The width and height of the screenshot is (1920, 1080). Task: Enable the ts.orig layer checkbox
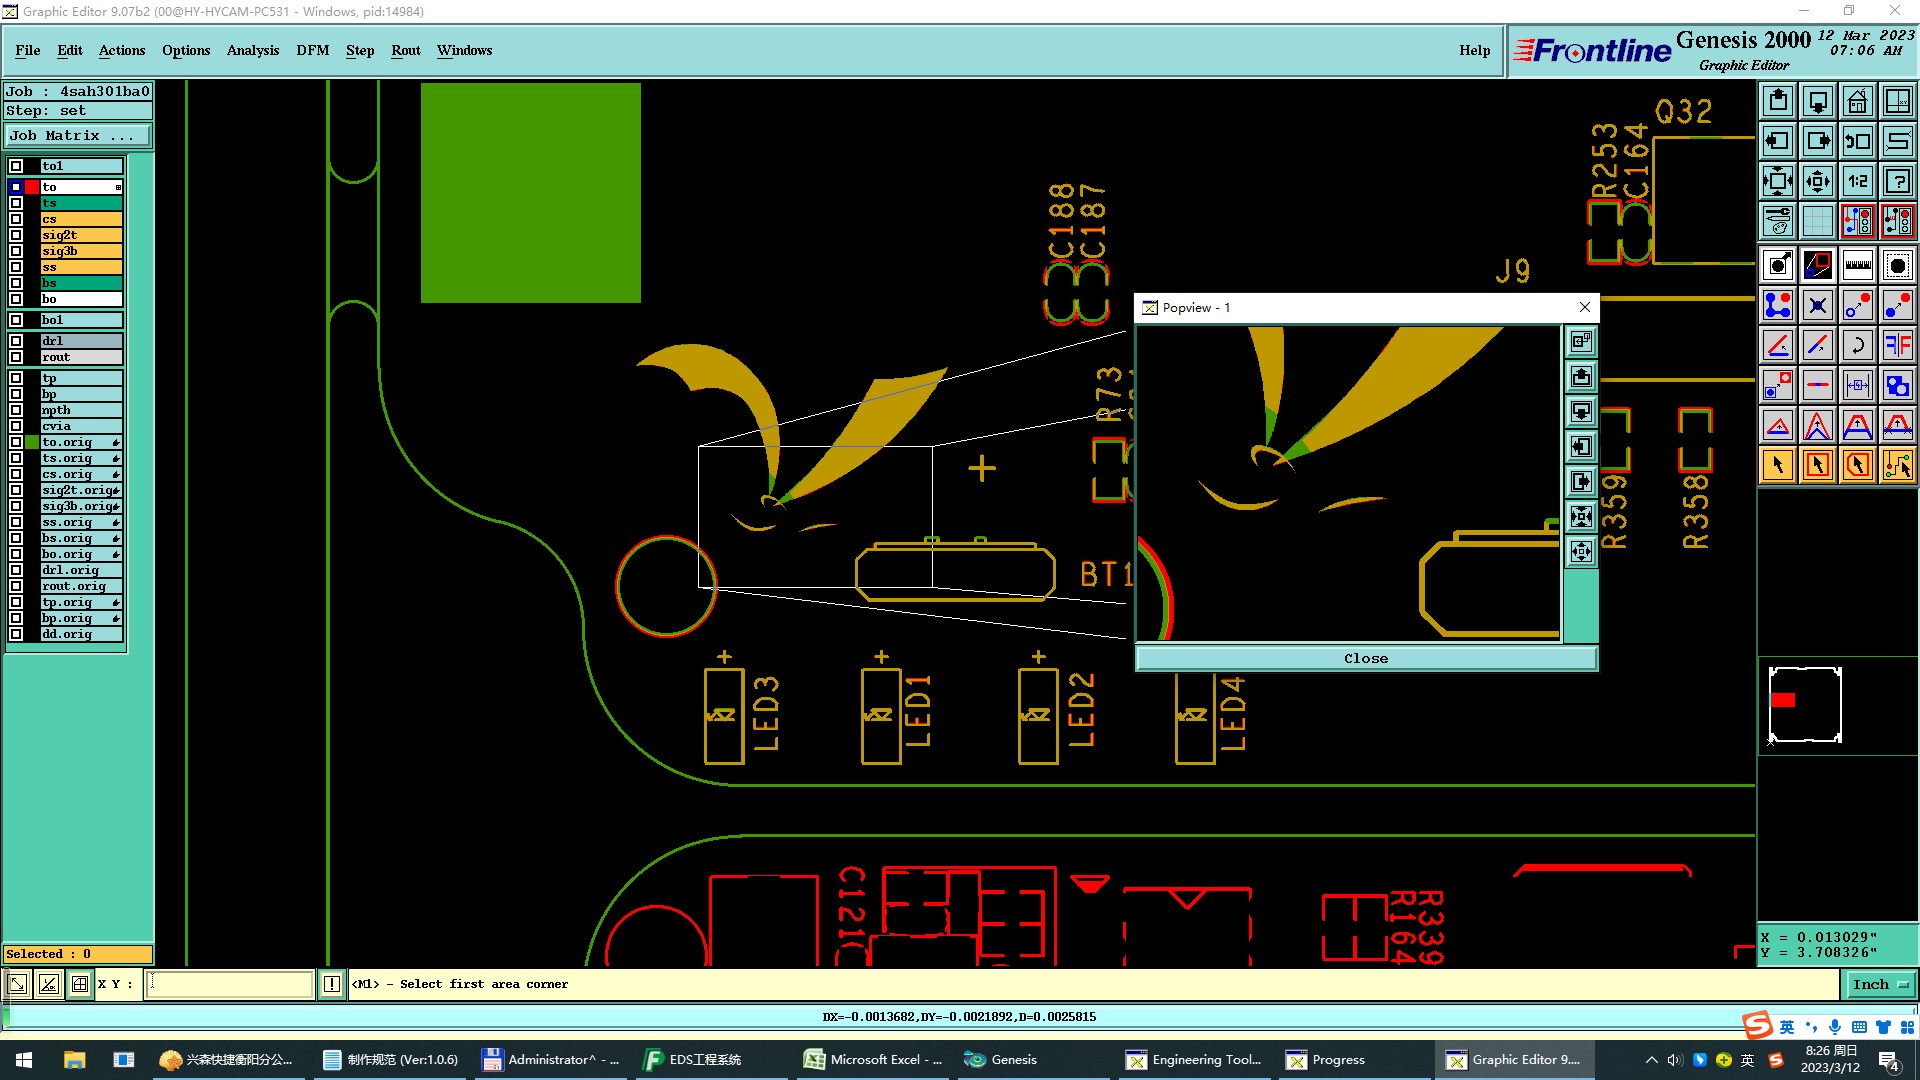coord(16,458)
